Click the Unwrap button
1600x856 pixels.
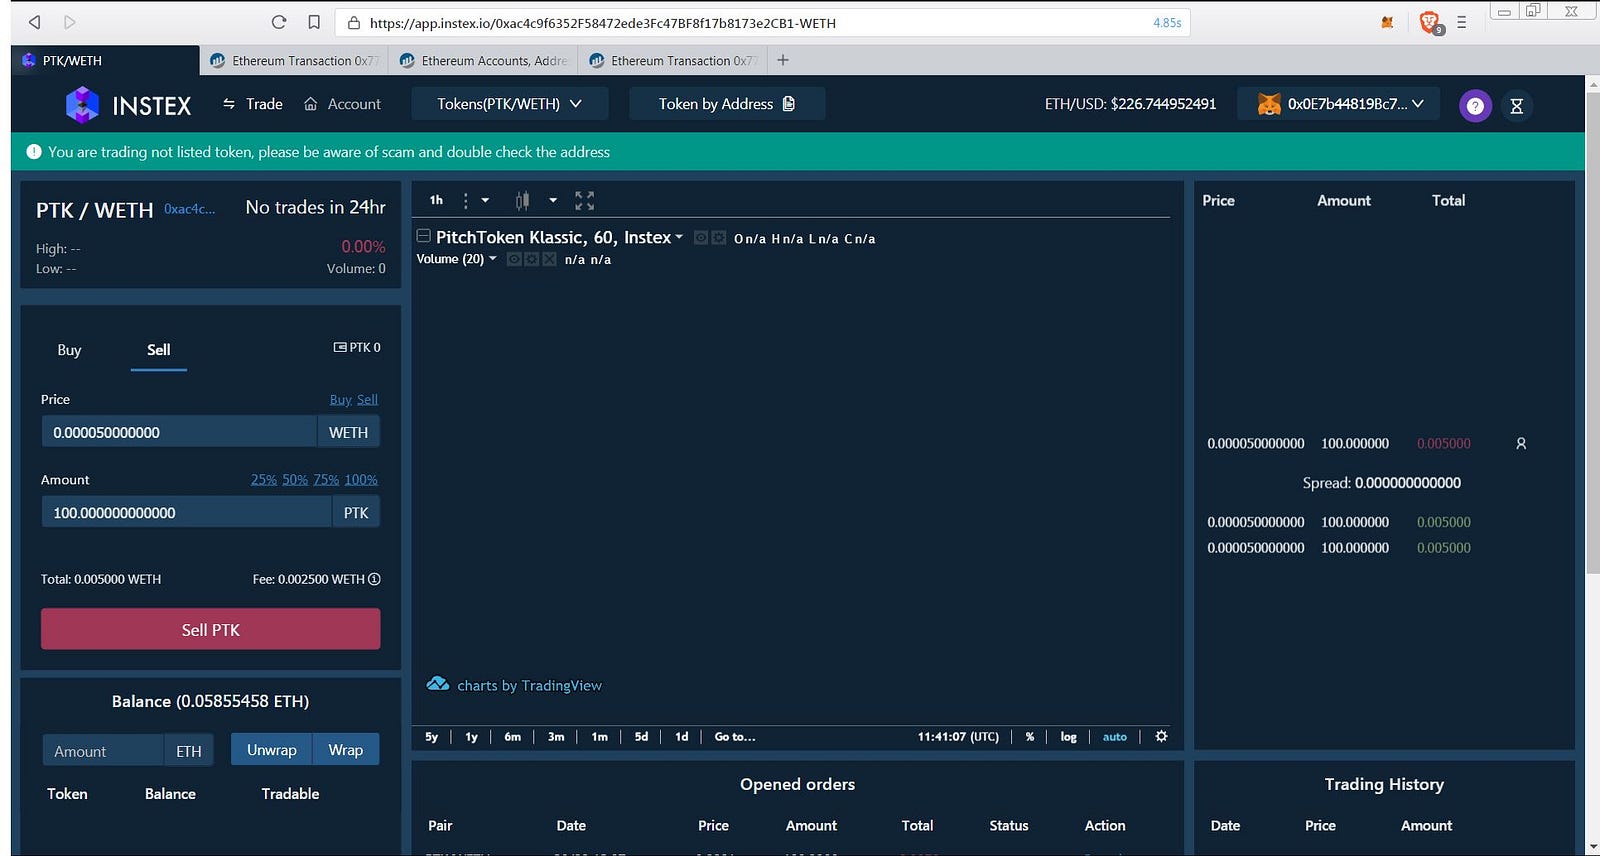click(272, 750)
